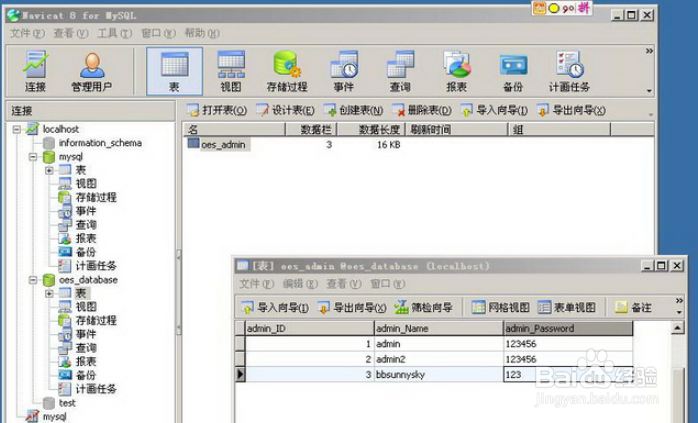
Task: Click admin_ID column header
Action: [309, 329]
